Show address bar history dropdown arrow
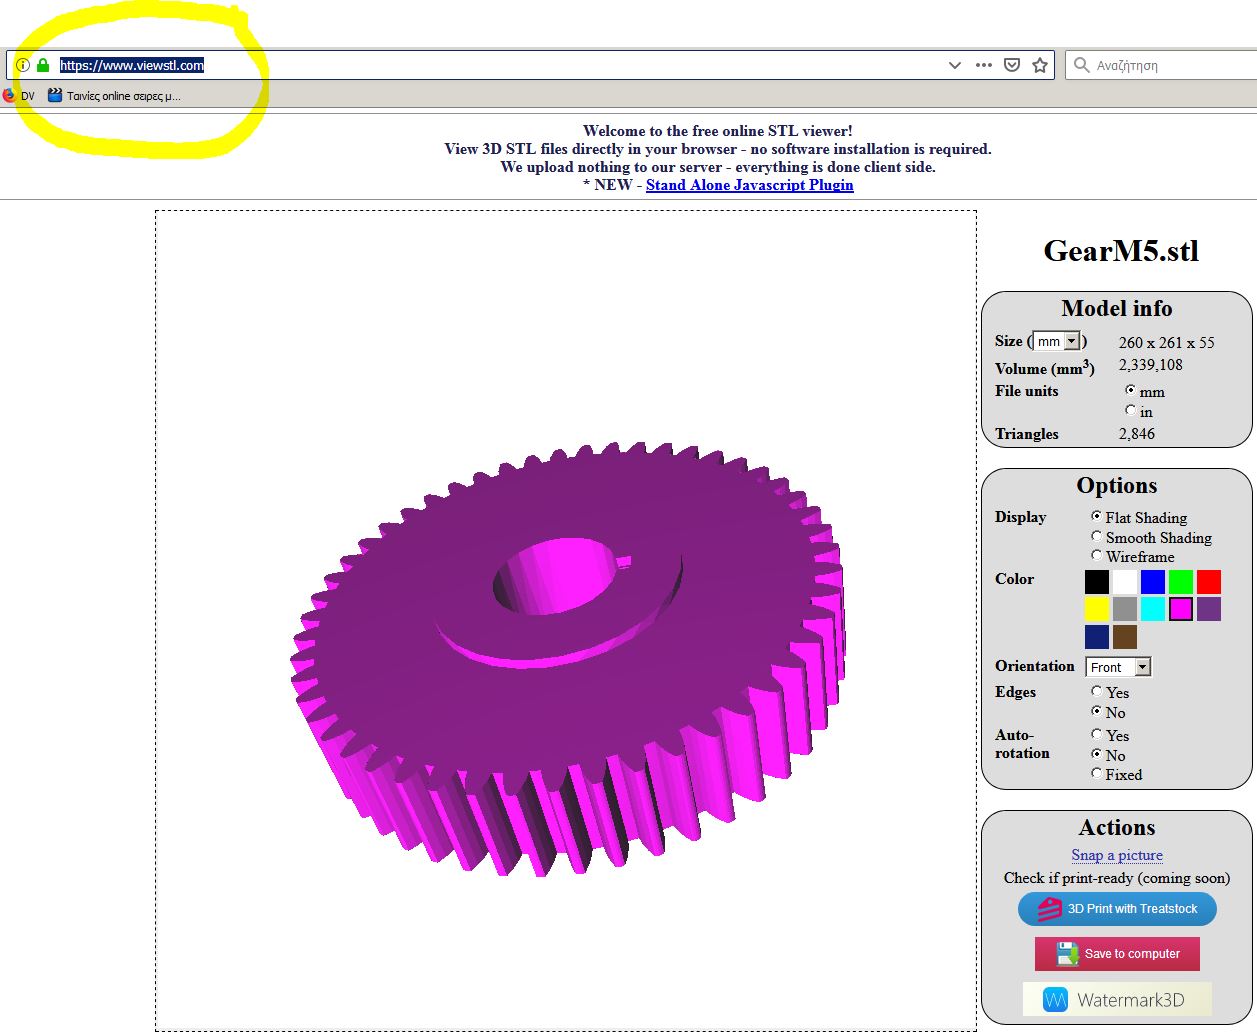Viewport: 1257px width, 1033px height. [x=954, y=65]
